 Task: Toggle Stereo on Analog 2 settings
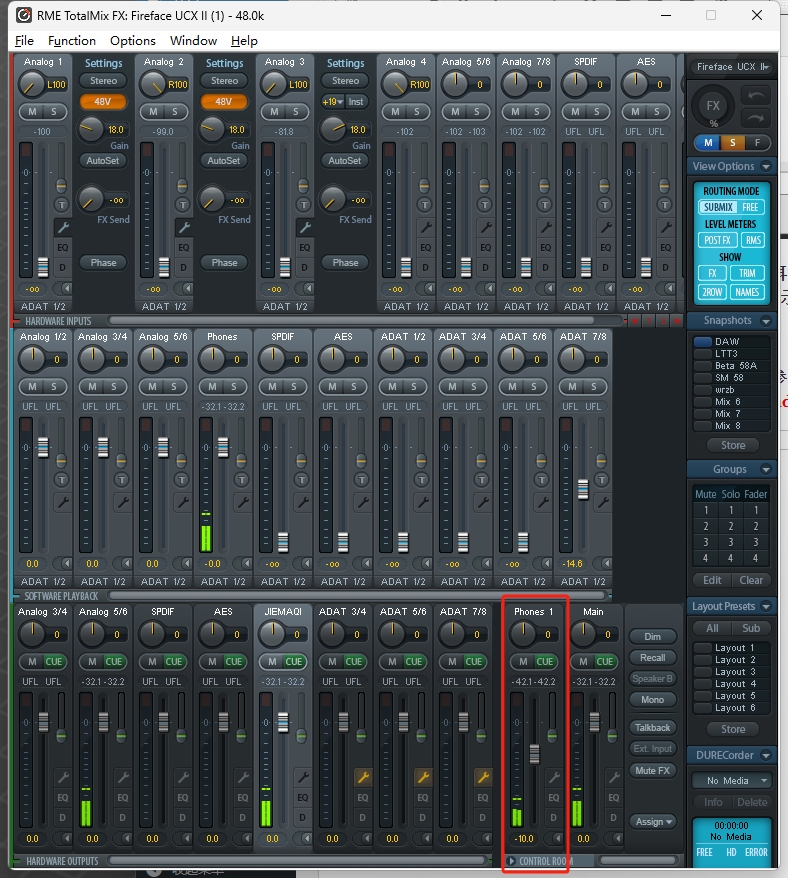tap(224, 81)
